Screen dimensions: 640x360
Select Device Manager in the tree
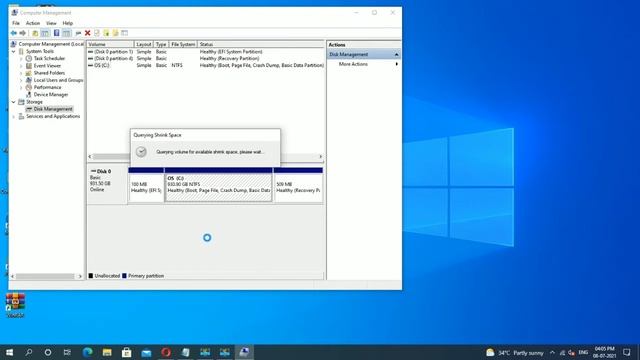tap(51, 95)
